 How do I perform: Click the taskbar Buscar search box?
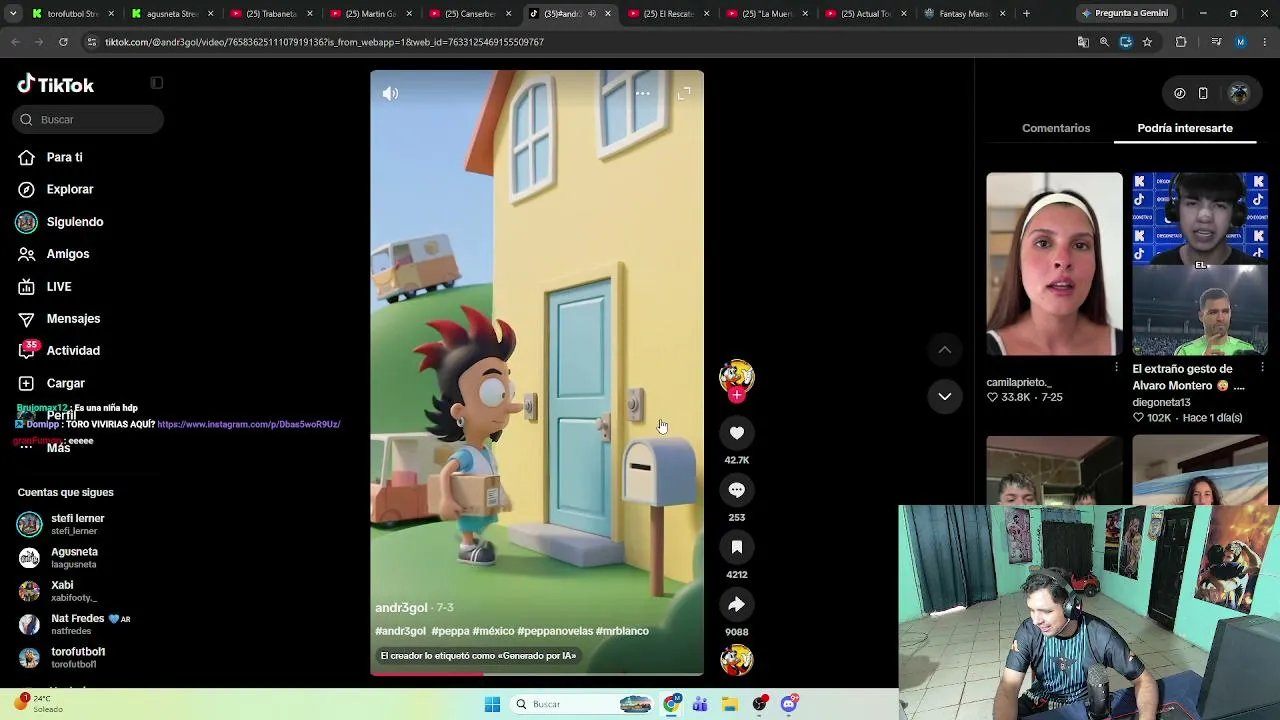click(583, 704)
